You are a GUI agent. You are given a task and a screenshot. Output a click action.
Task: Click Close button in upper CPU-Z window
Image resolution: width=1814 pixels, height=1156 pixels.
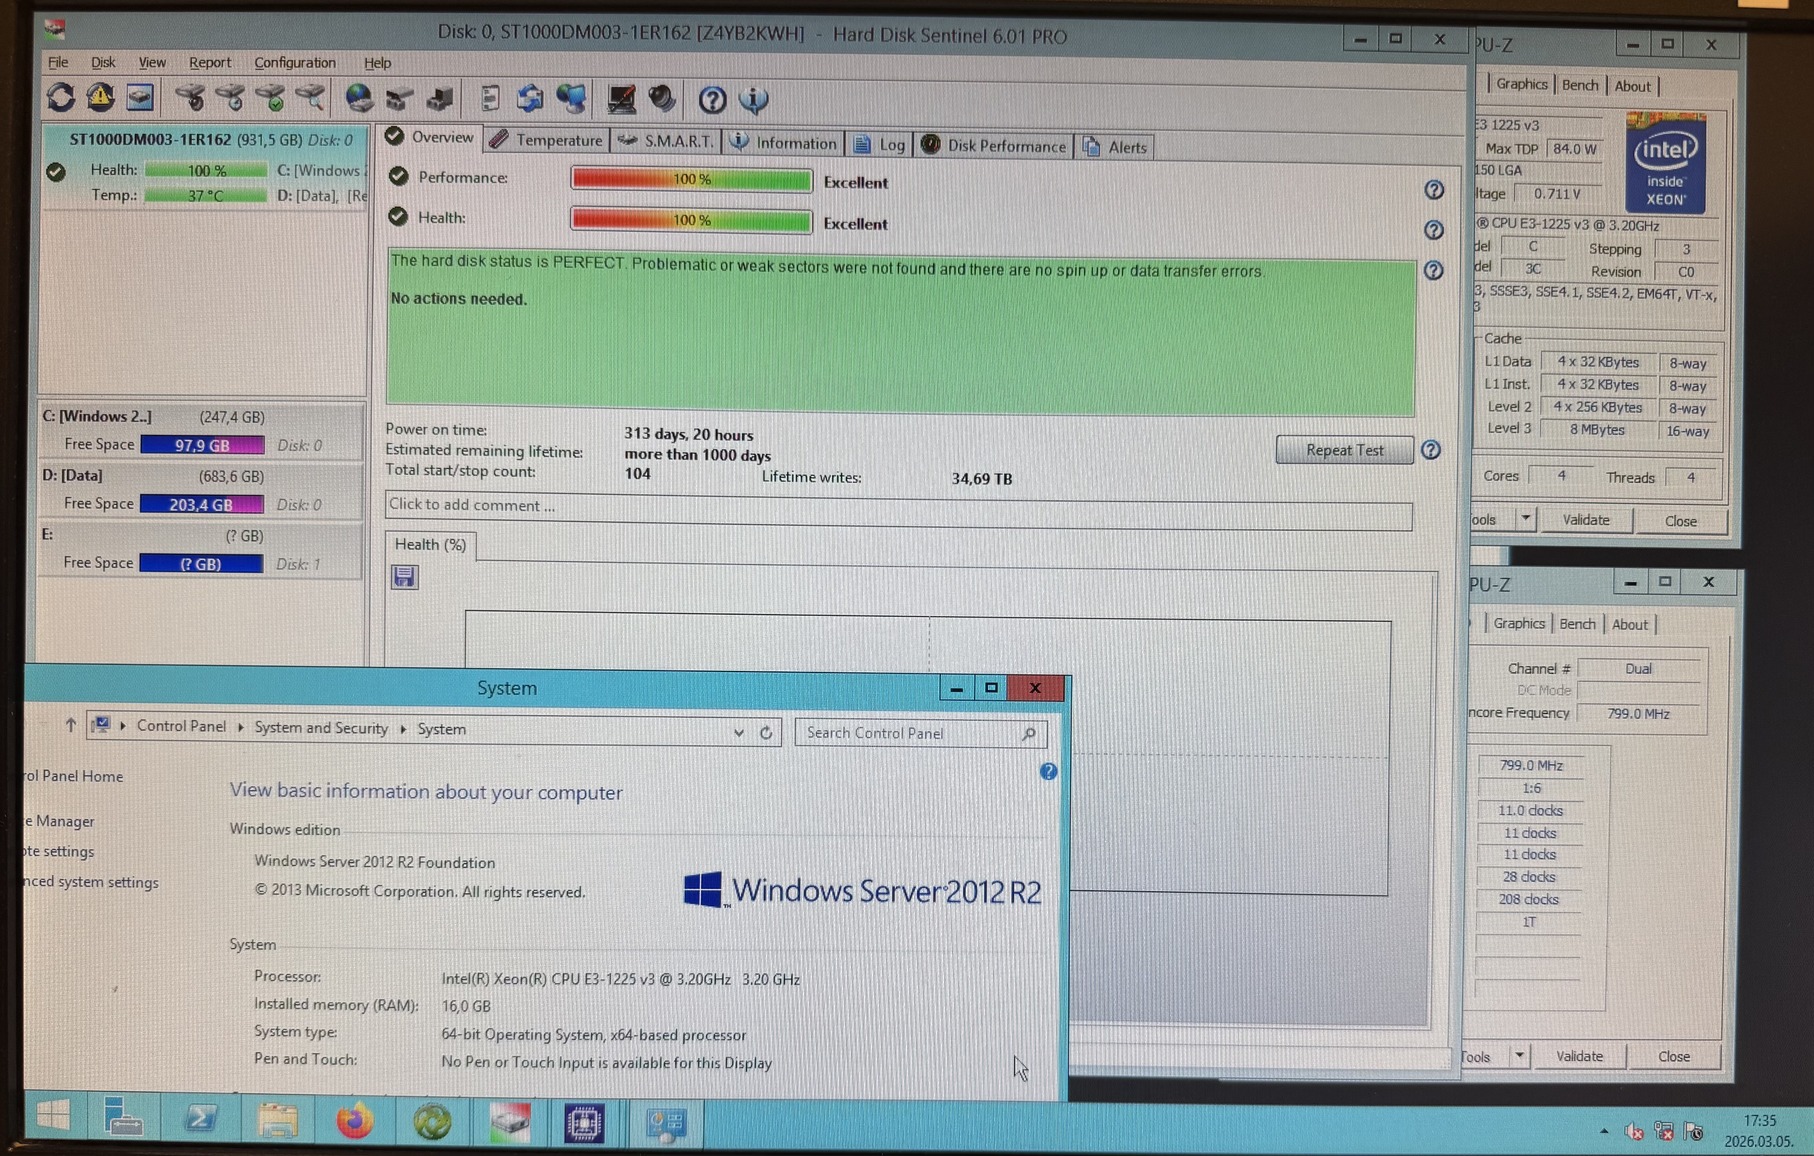pos(1680,521)
